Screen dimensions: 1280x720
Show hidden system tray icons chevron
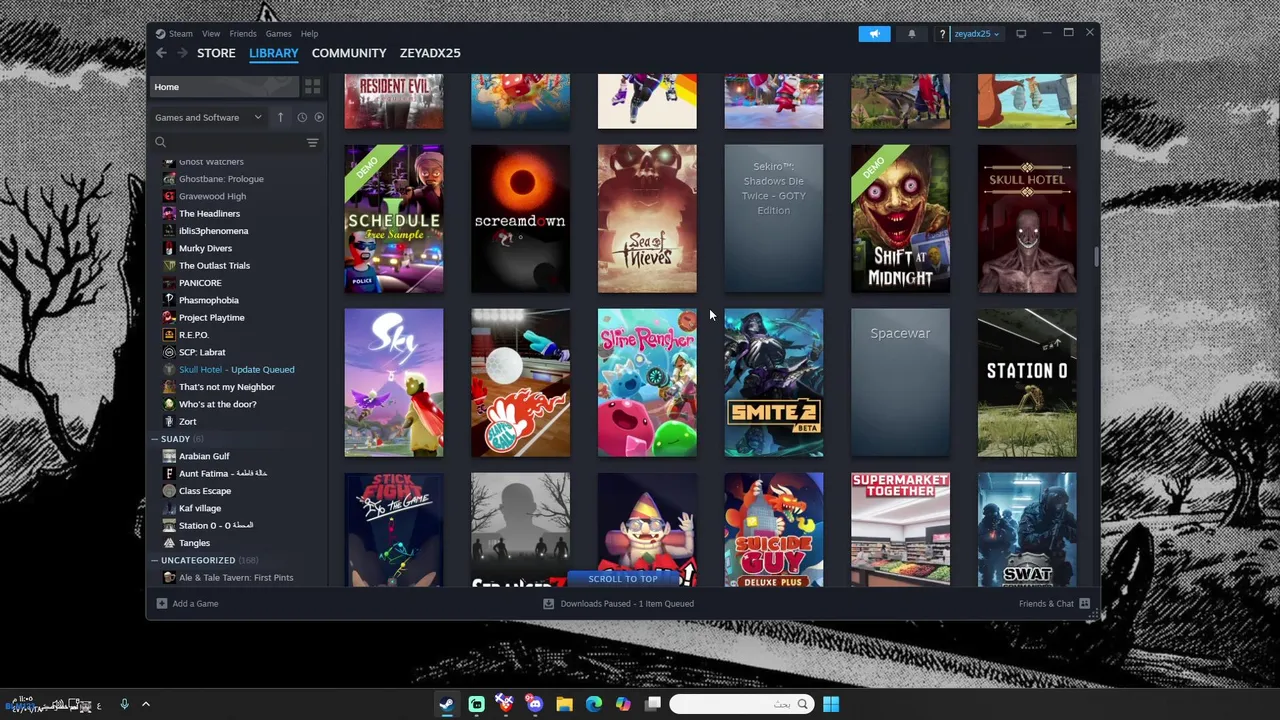(x=145, y=704)
